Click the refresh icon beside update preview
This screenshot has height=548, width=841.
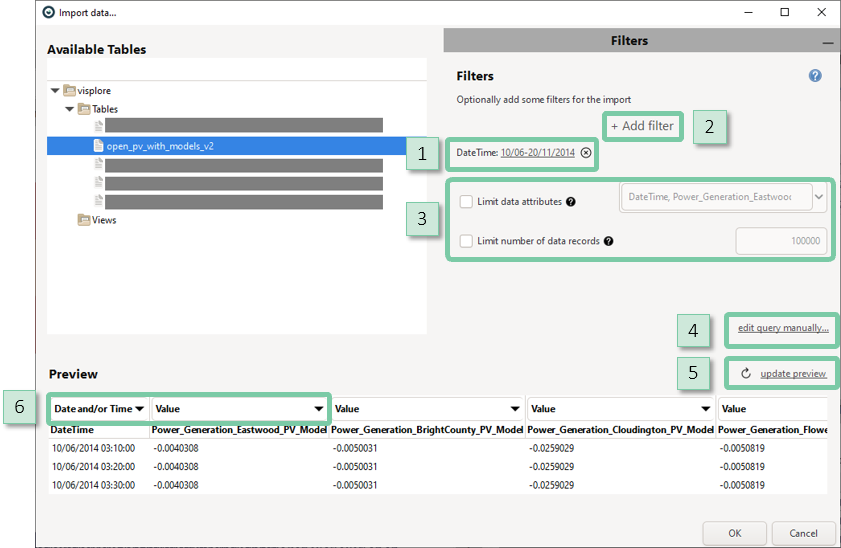746,374
